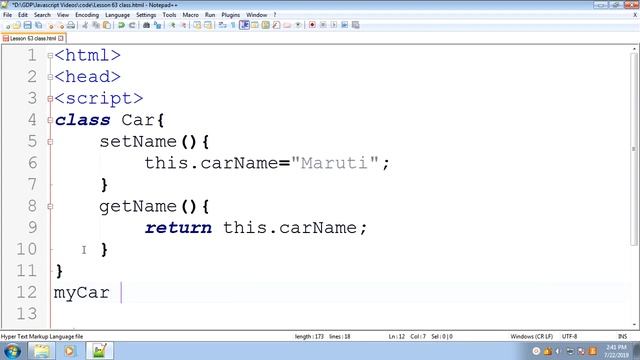Image resolution: width=640 pixels, height=360 pixels.
Task: Print the document with the Print icon
Action: click(x=71, y=25)
